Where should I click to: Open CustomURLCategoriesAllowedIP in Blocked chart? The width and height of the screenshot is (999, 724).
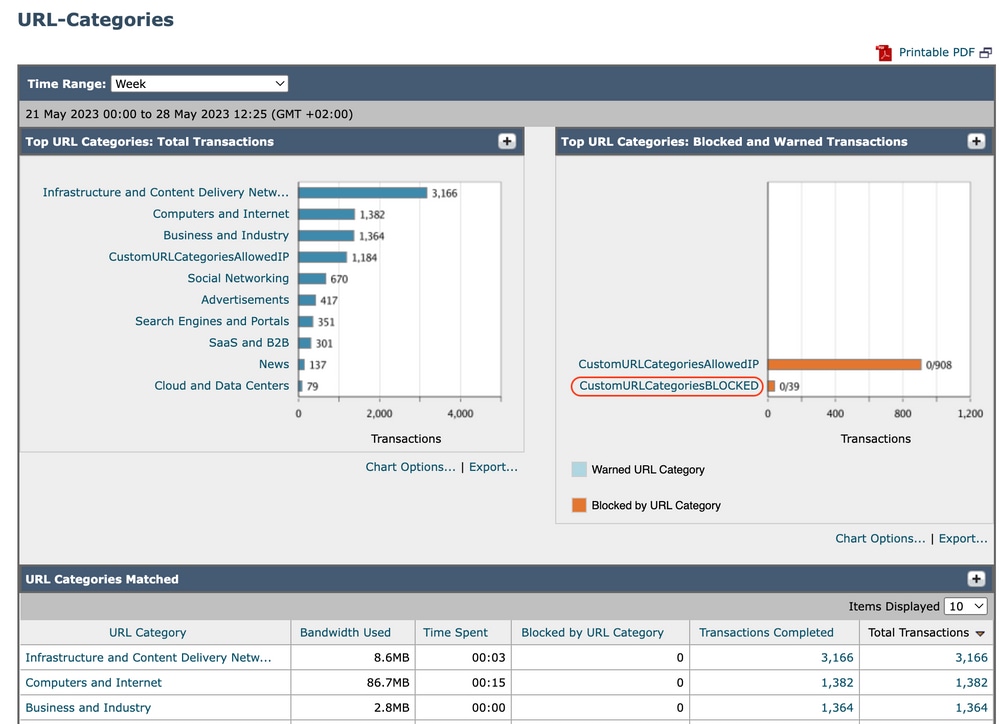[x=668, y=364]
